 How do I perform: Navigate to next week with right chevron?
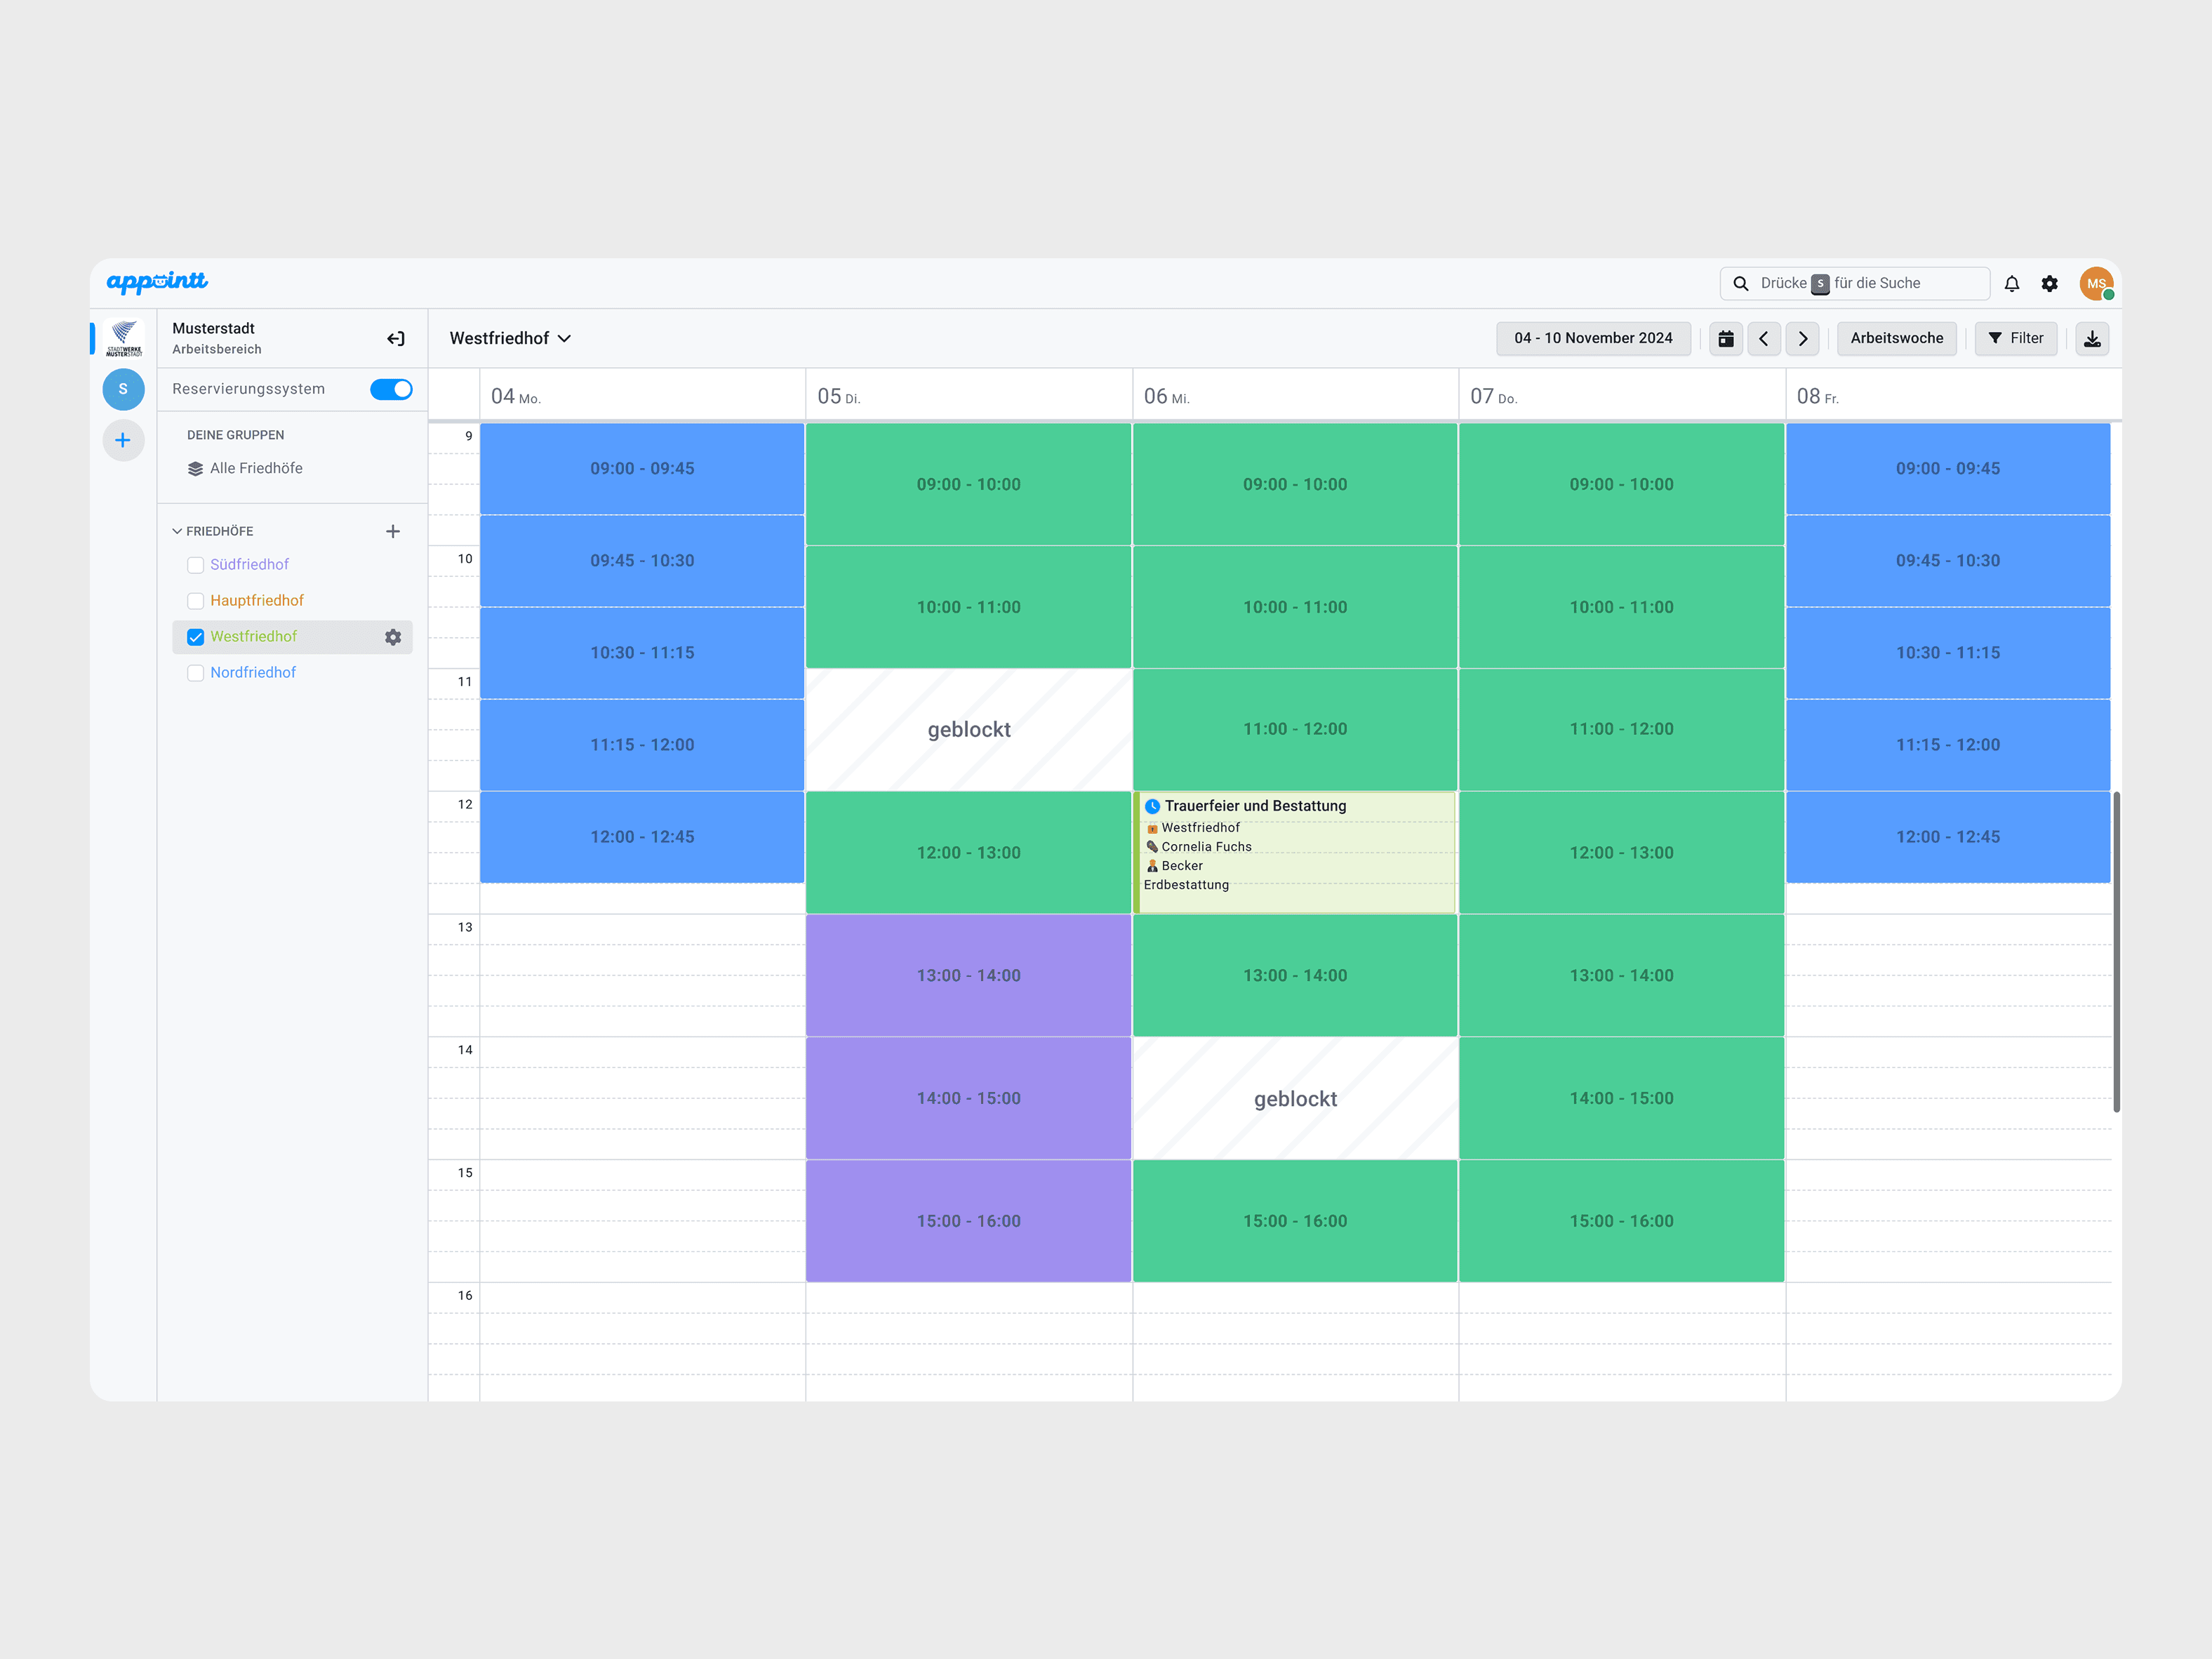(1803, 338)
